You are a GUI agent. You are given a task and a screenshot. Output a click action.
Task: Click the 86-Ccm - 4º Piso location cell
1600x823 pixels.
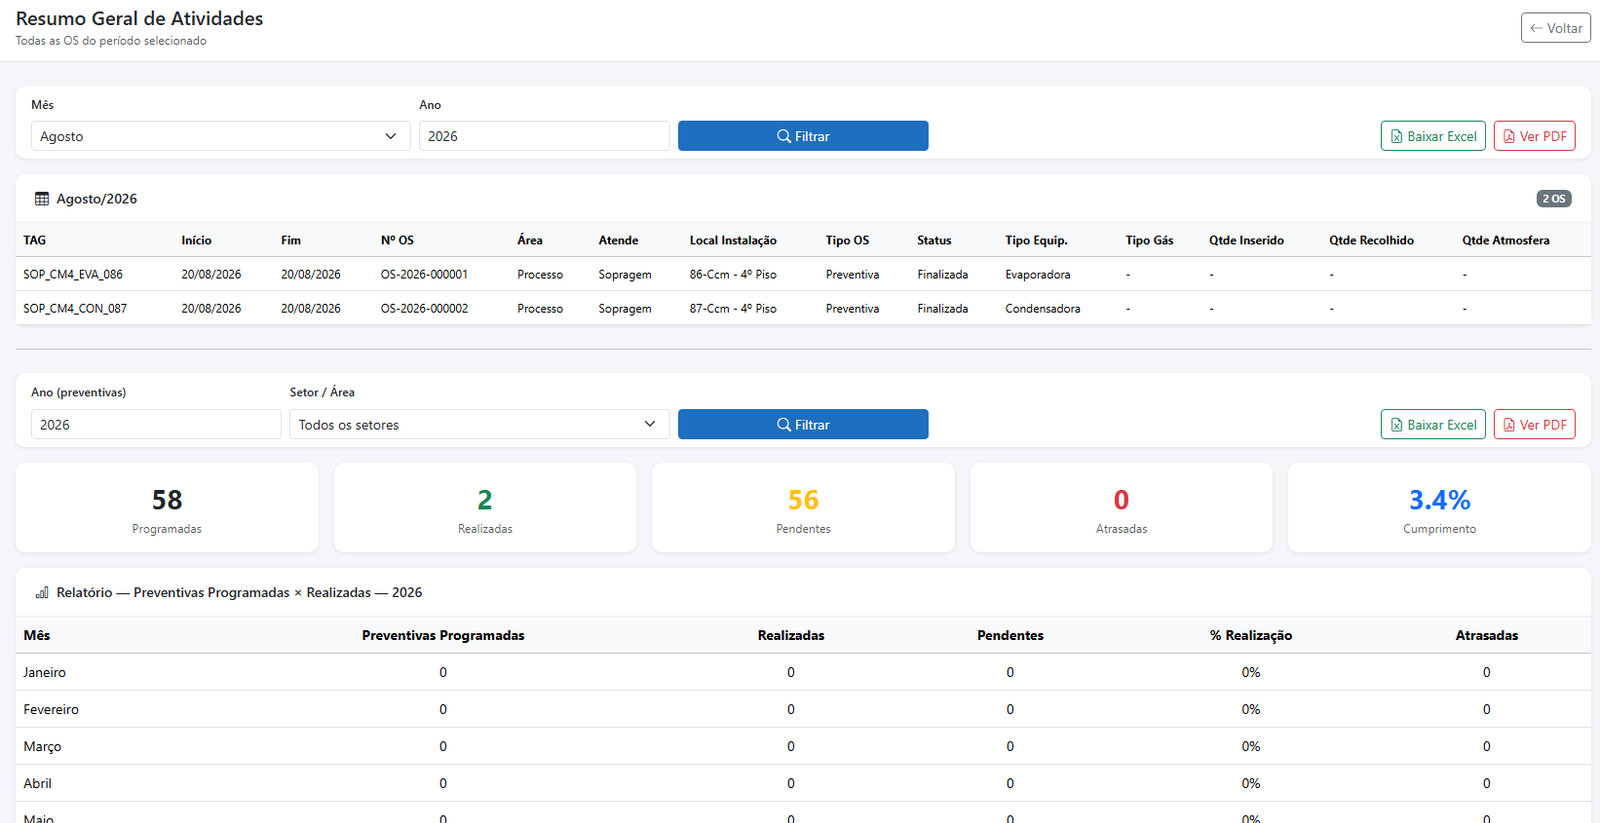(x=733, y=274)
